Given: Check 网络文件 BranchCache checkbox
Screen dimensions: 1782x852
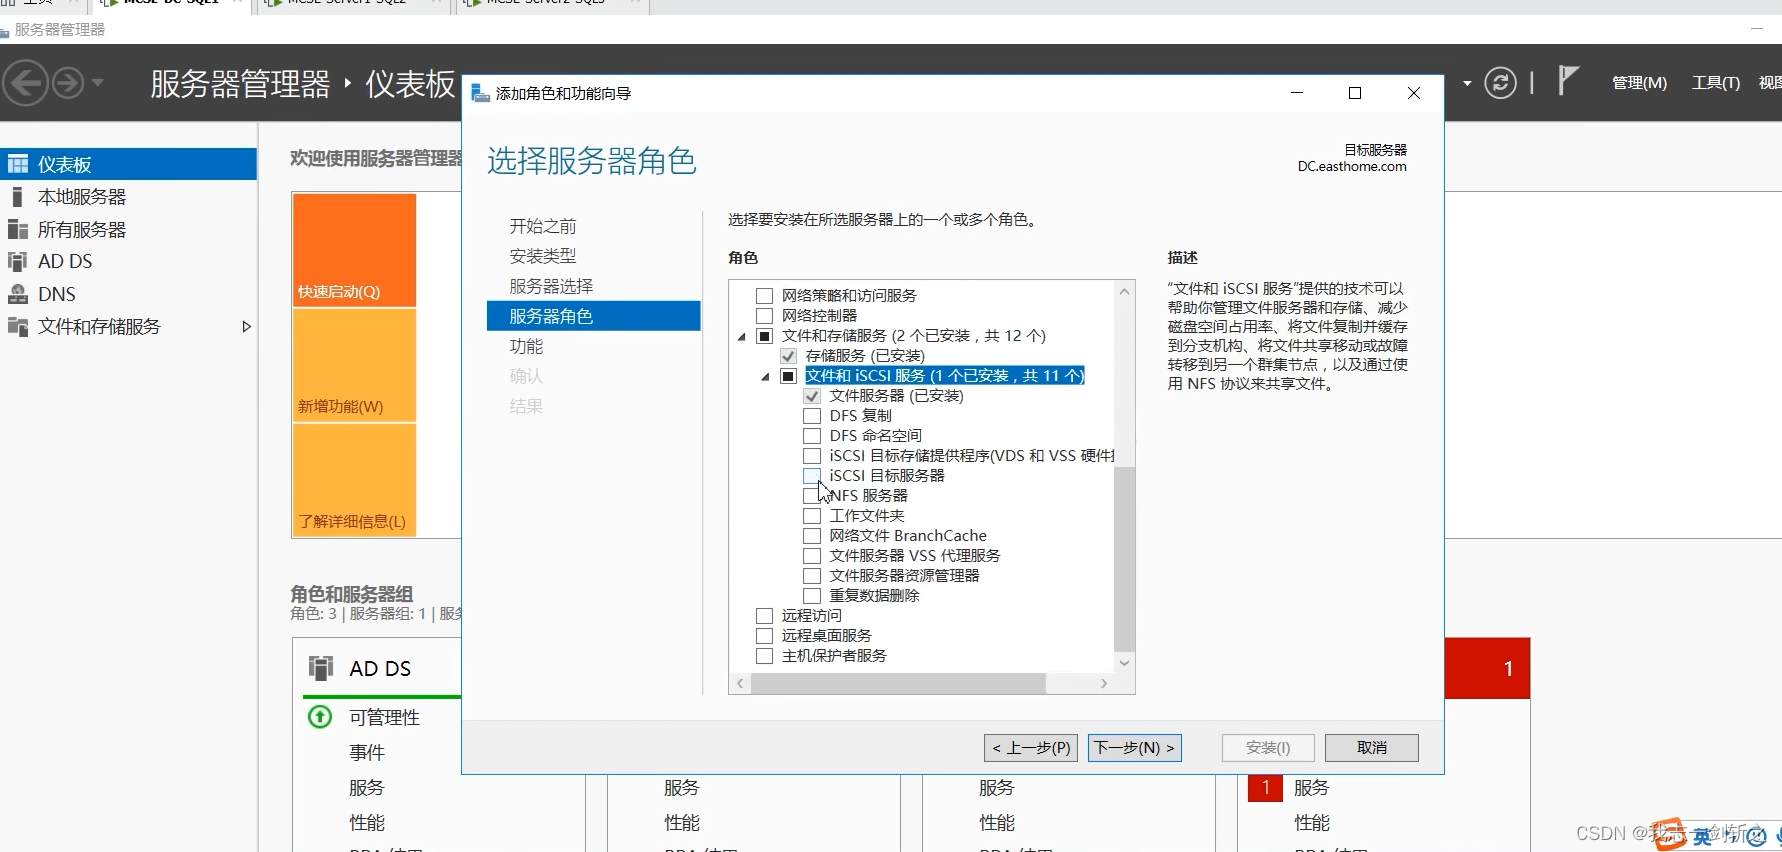Looking at the screenshot, I should click(x=812, y=536).
